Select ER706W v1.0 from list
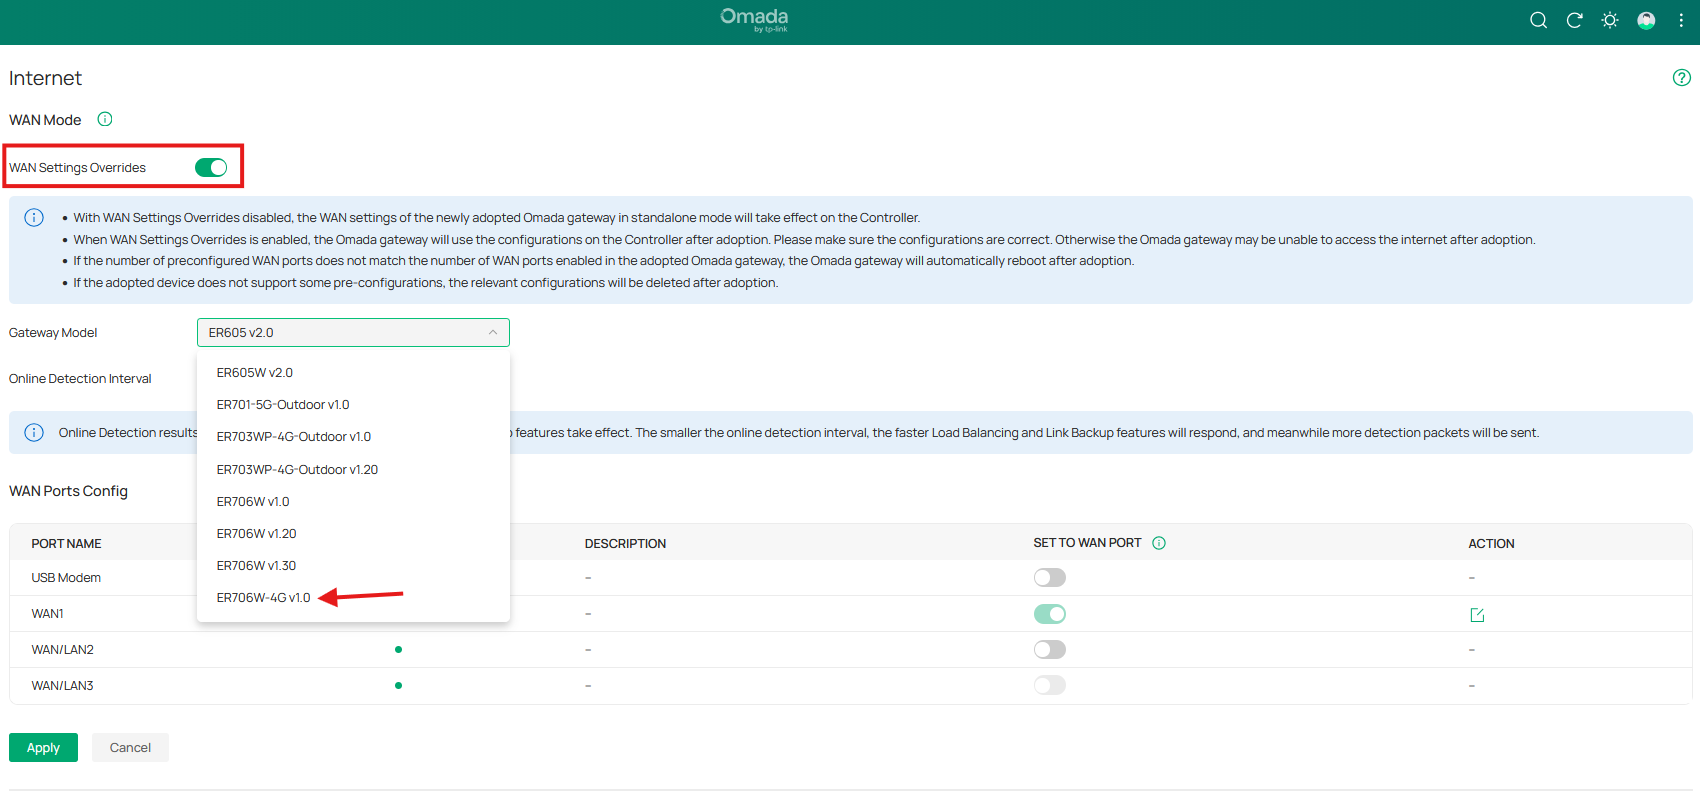Screen dimensions: 1700x801 tap(354, 502)
